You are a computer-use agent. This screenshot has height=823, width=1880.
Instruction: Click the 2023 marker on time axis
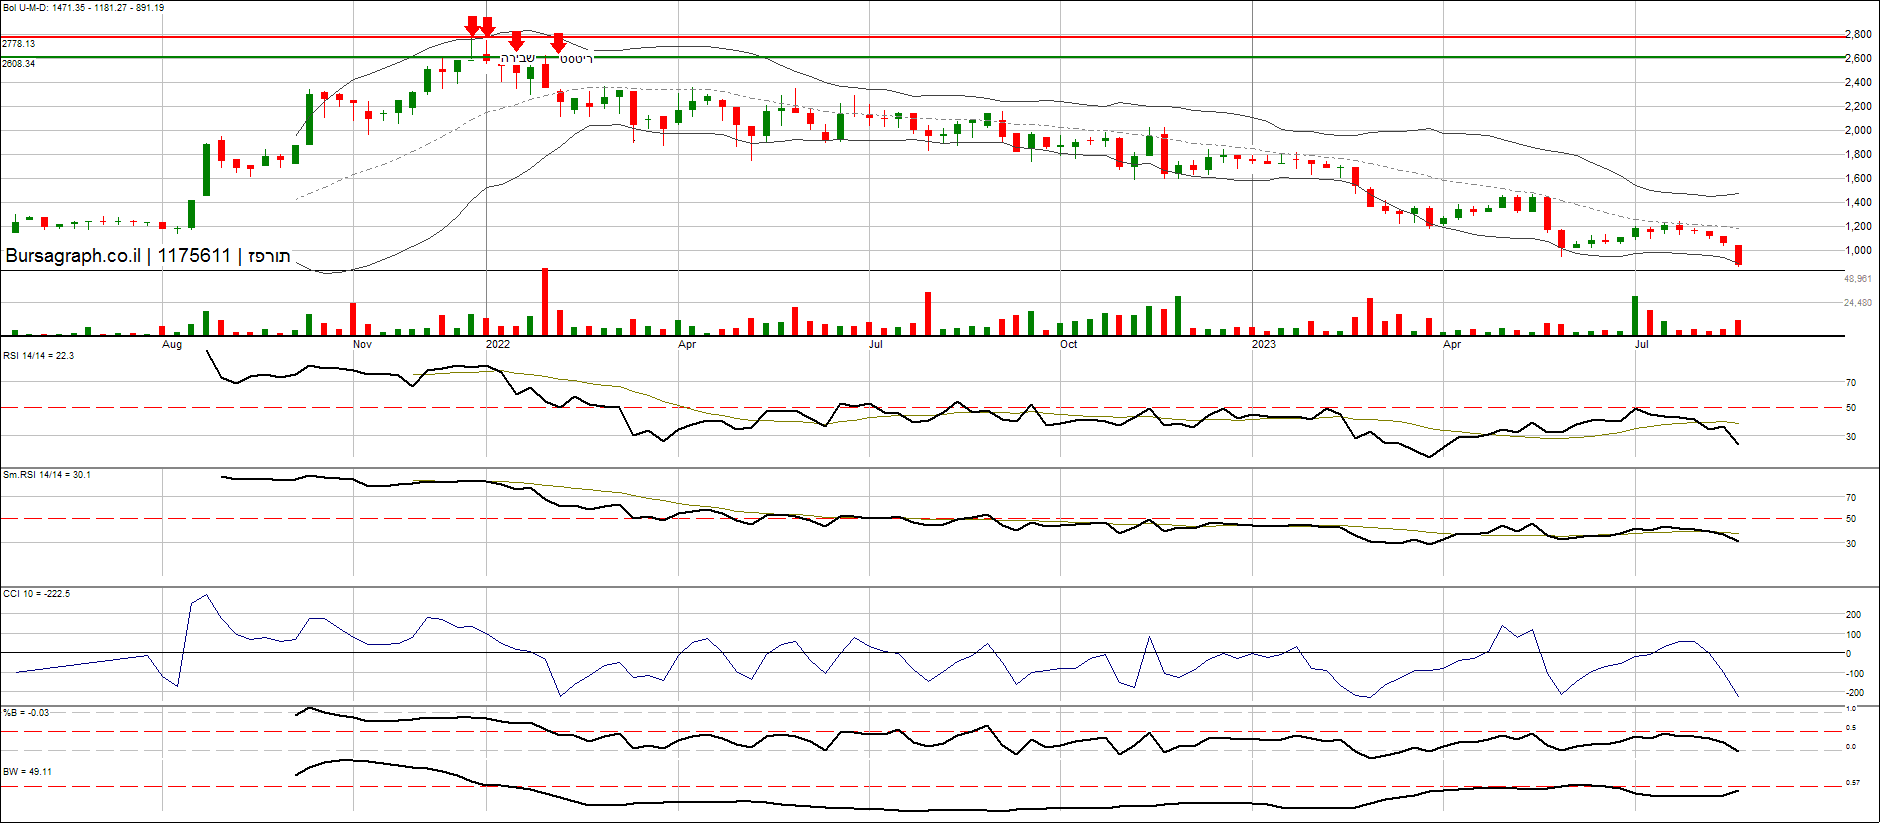1264,344
